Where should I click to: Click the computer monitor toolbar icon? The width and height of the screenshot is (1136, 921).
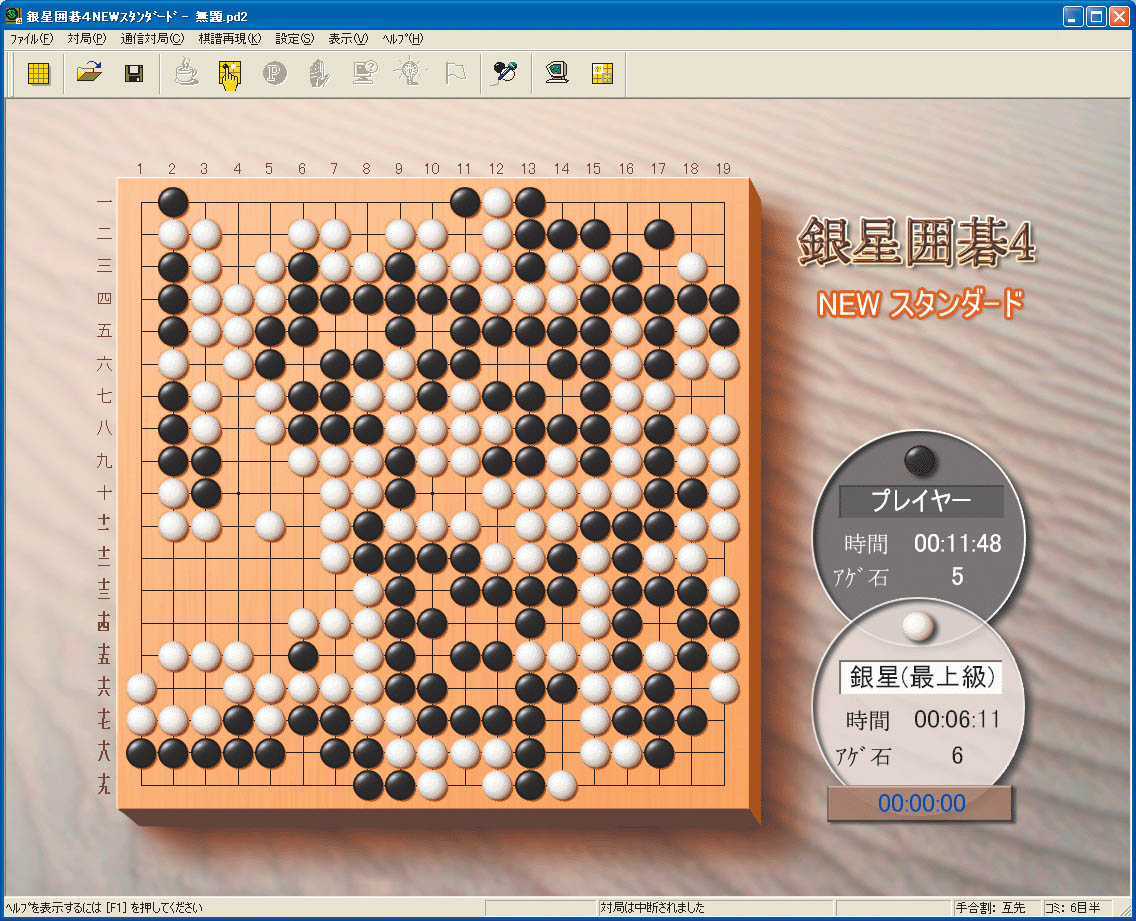point(557,73)
